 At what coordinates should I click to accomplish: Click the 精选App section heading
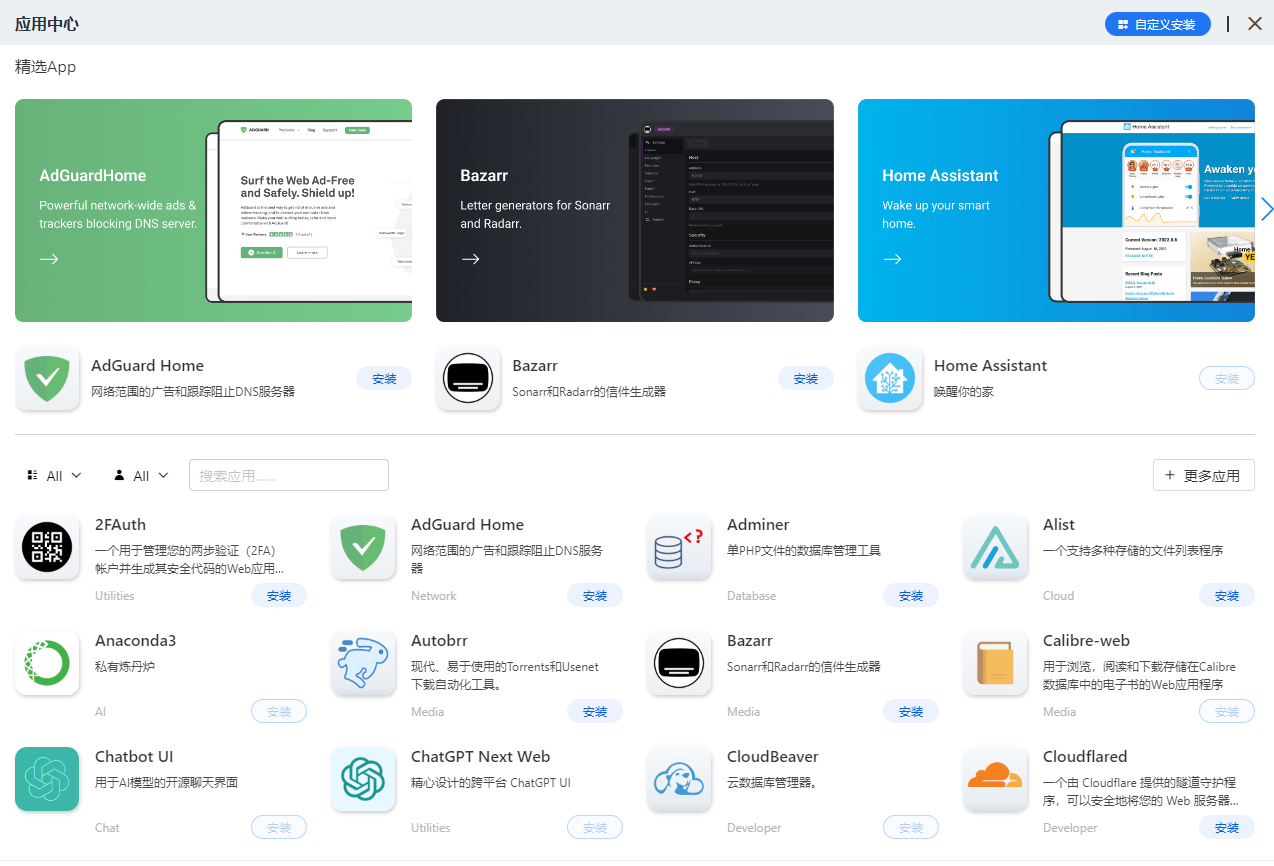(x=45, y=67)
